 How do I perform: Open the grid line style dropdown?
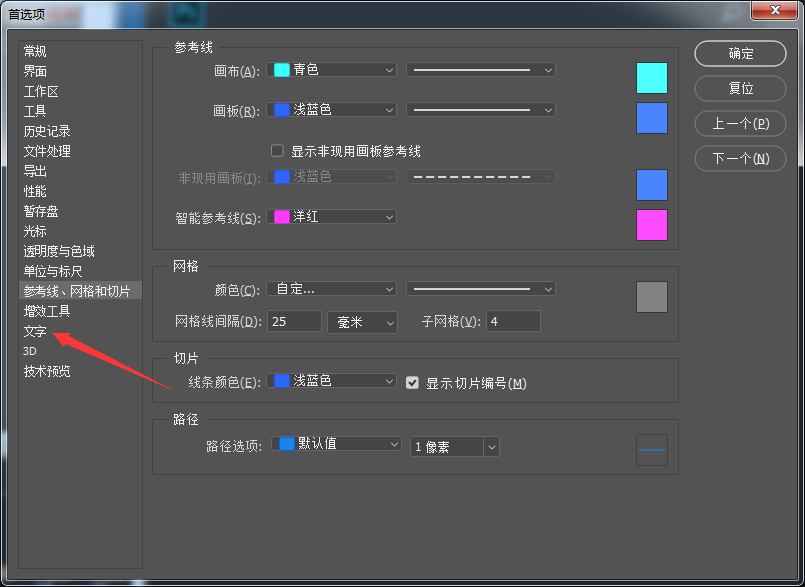click(481, 289)
